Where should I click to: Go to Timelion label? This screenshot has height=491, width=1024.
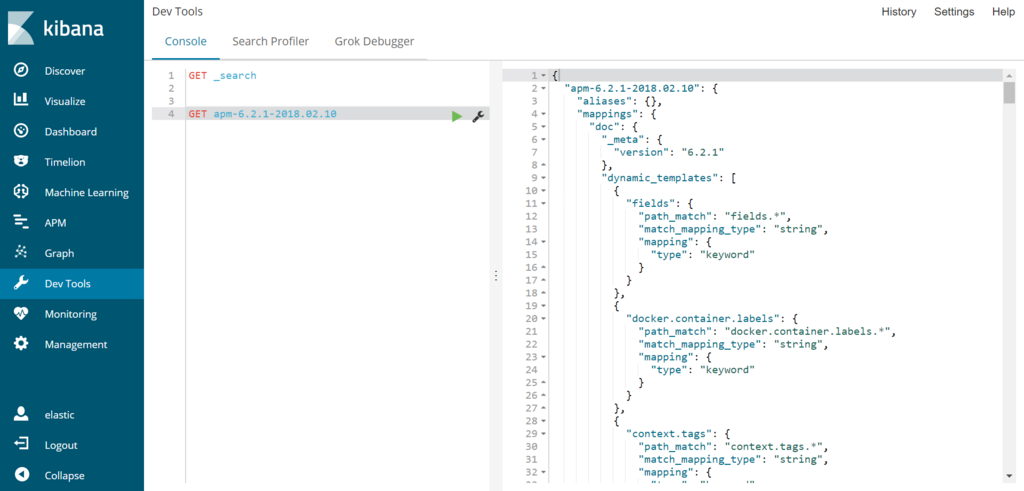click(65, 163)
